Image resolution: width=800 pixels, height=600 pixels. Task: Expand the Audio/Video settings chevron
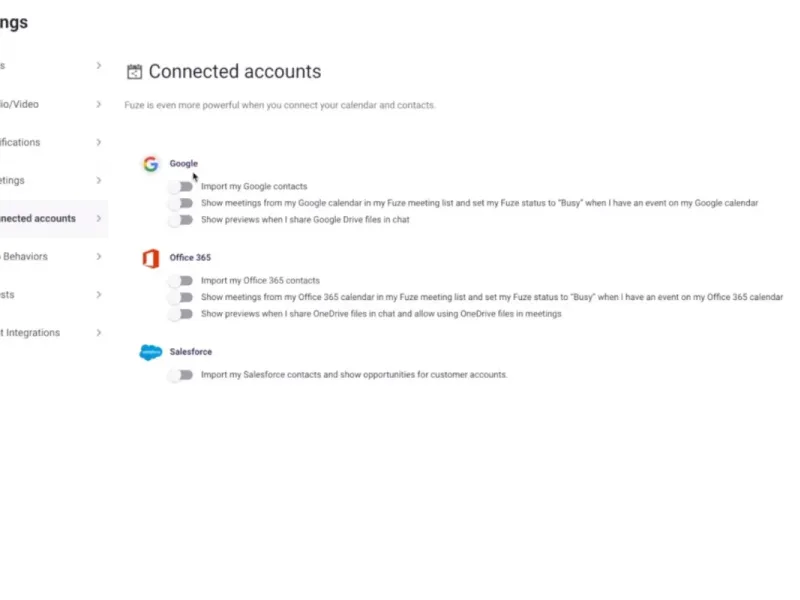(98, 104)
